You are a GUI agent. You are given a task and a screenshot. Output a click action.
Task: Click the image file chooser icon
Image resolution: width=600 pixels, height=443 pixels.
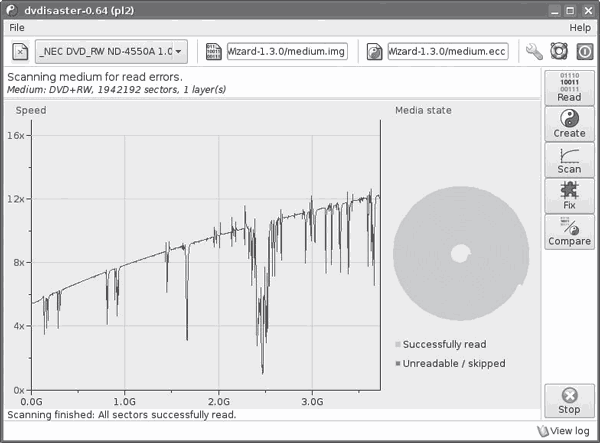pyautogui.click(x=214, y=51)
